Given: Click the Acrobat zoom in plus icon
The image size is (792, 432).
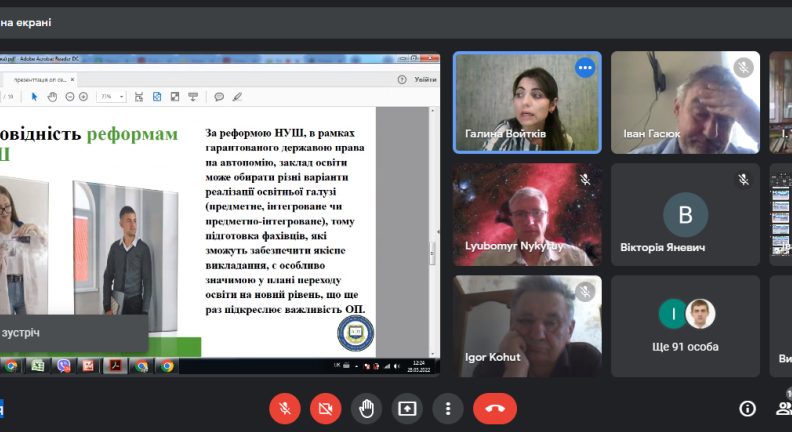Looking at the screenshot, I should (x=84, y=97).
